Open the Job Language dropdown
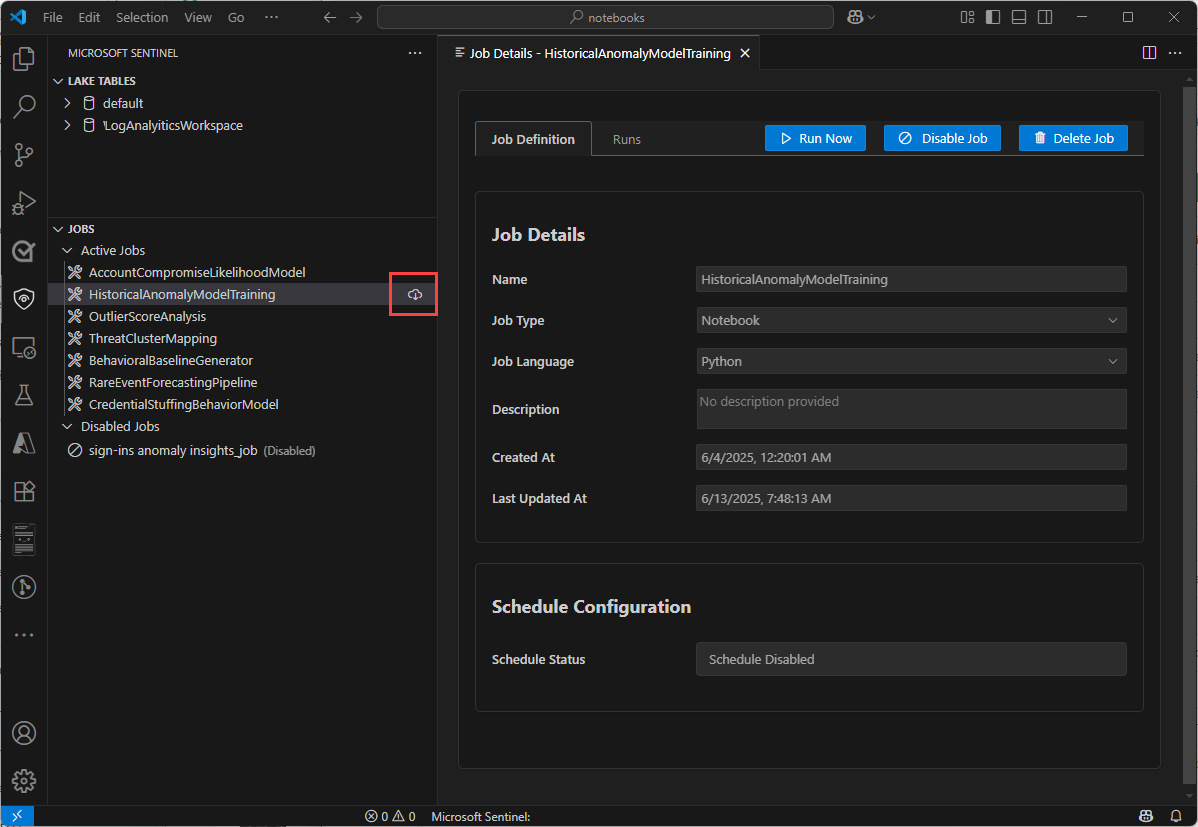The width and height of the screenshot is (1198, 827). tap(911, 362)
